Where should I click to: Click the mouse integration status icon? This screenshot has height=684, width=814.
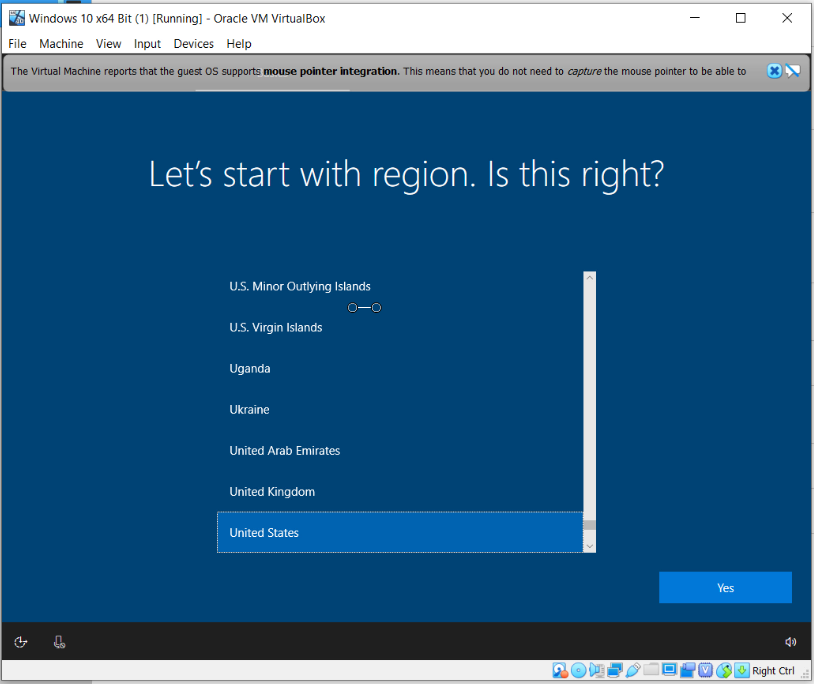tap(724, 671)
